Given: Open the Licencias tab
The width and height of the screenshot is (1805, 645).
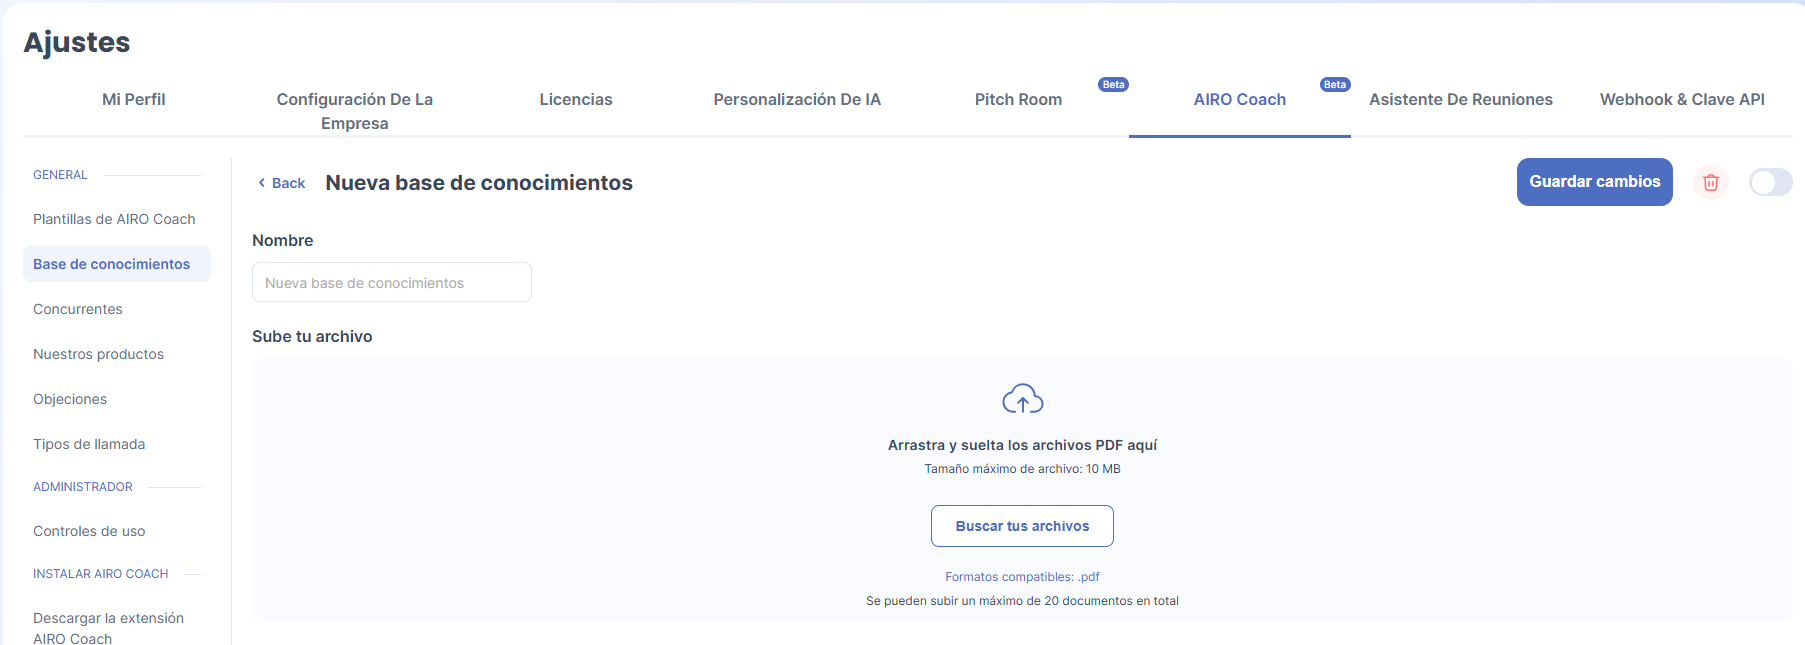Looking at the screenshot, I should click(x=576, y=100).
